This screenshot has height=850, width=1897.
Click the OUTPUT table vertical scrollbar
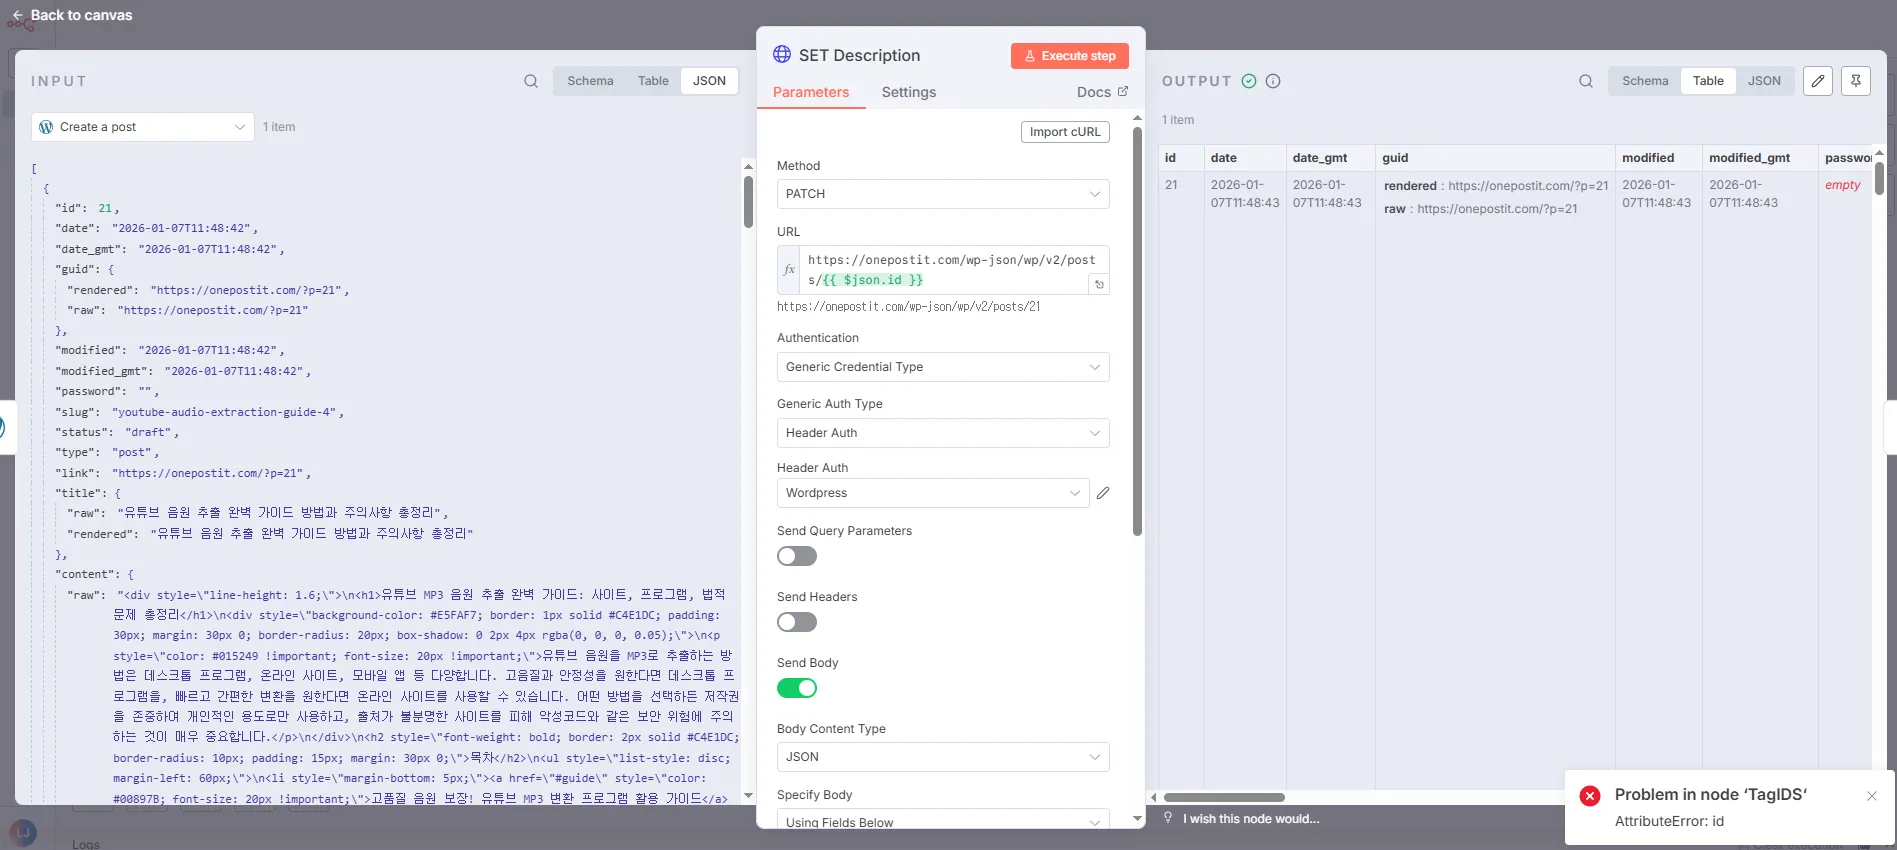1879,178
